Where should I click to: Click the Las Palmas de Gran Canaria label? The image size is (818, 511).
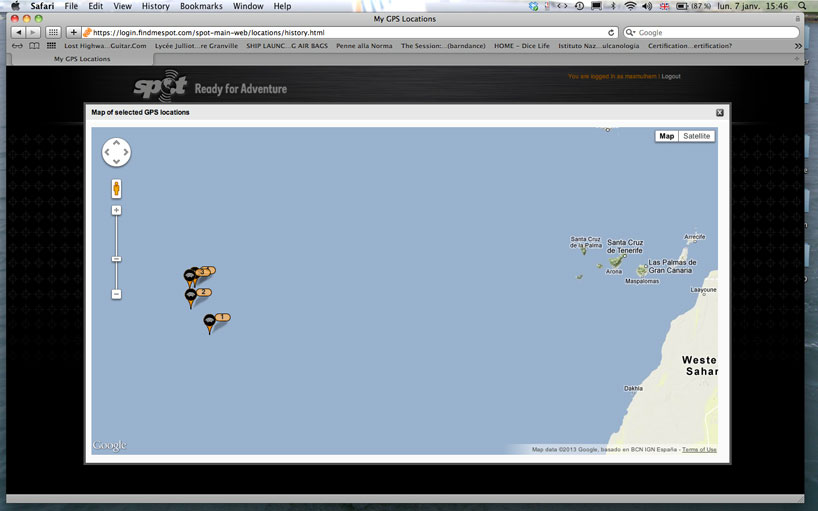pos(671,266)
